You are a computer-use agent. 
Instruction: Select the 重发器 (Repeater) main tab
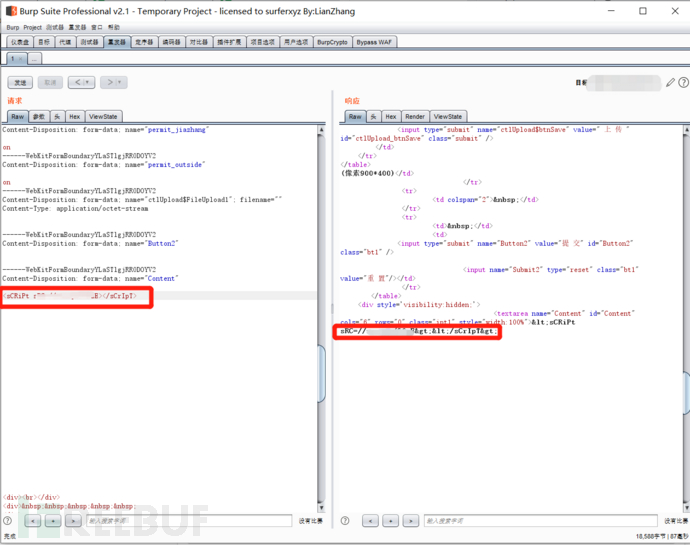pyautogui.click(x=117, y=42)
